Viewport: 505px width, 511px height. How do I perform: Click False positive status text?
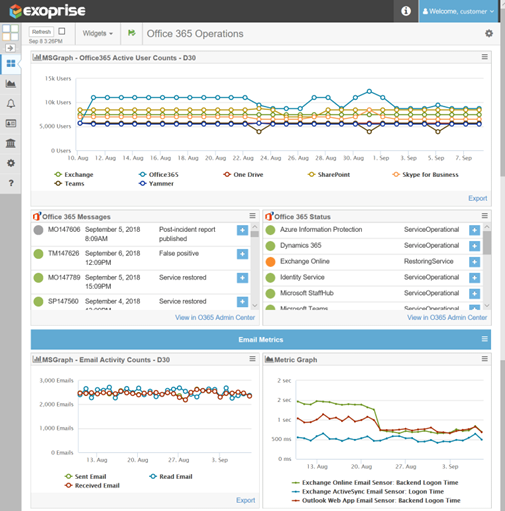pyautogui.click(x=179, y=254)
